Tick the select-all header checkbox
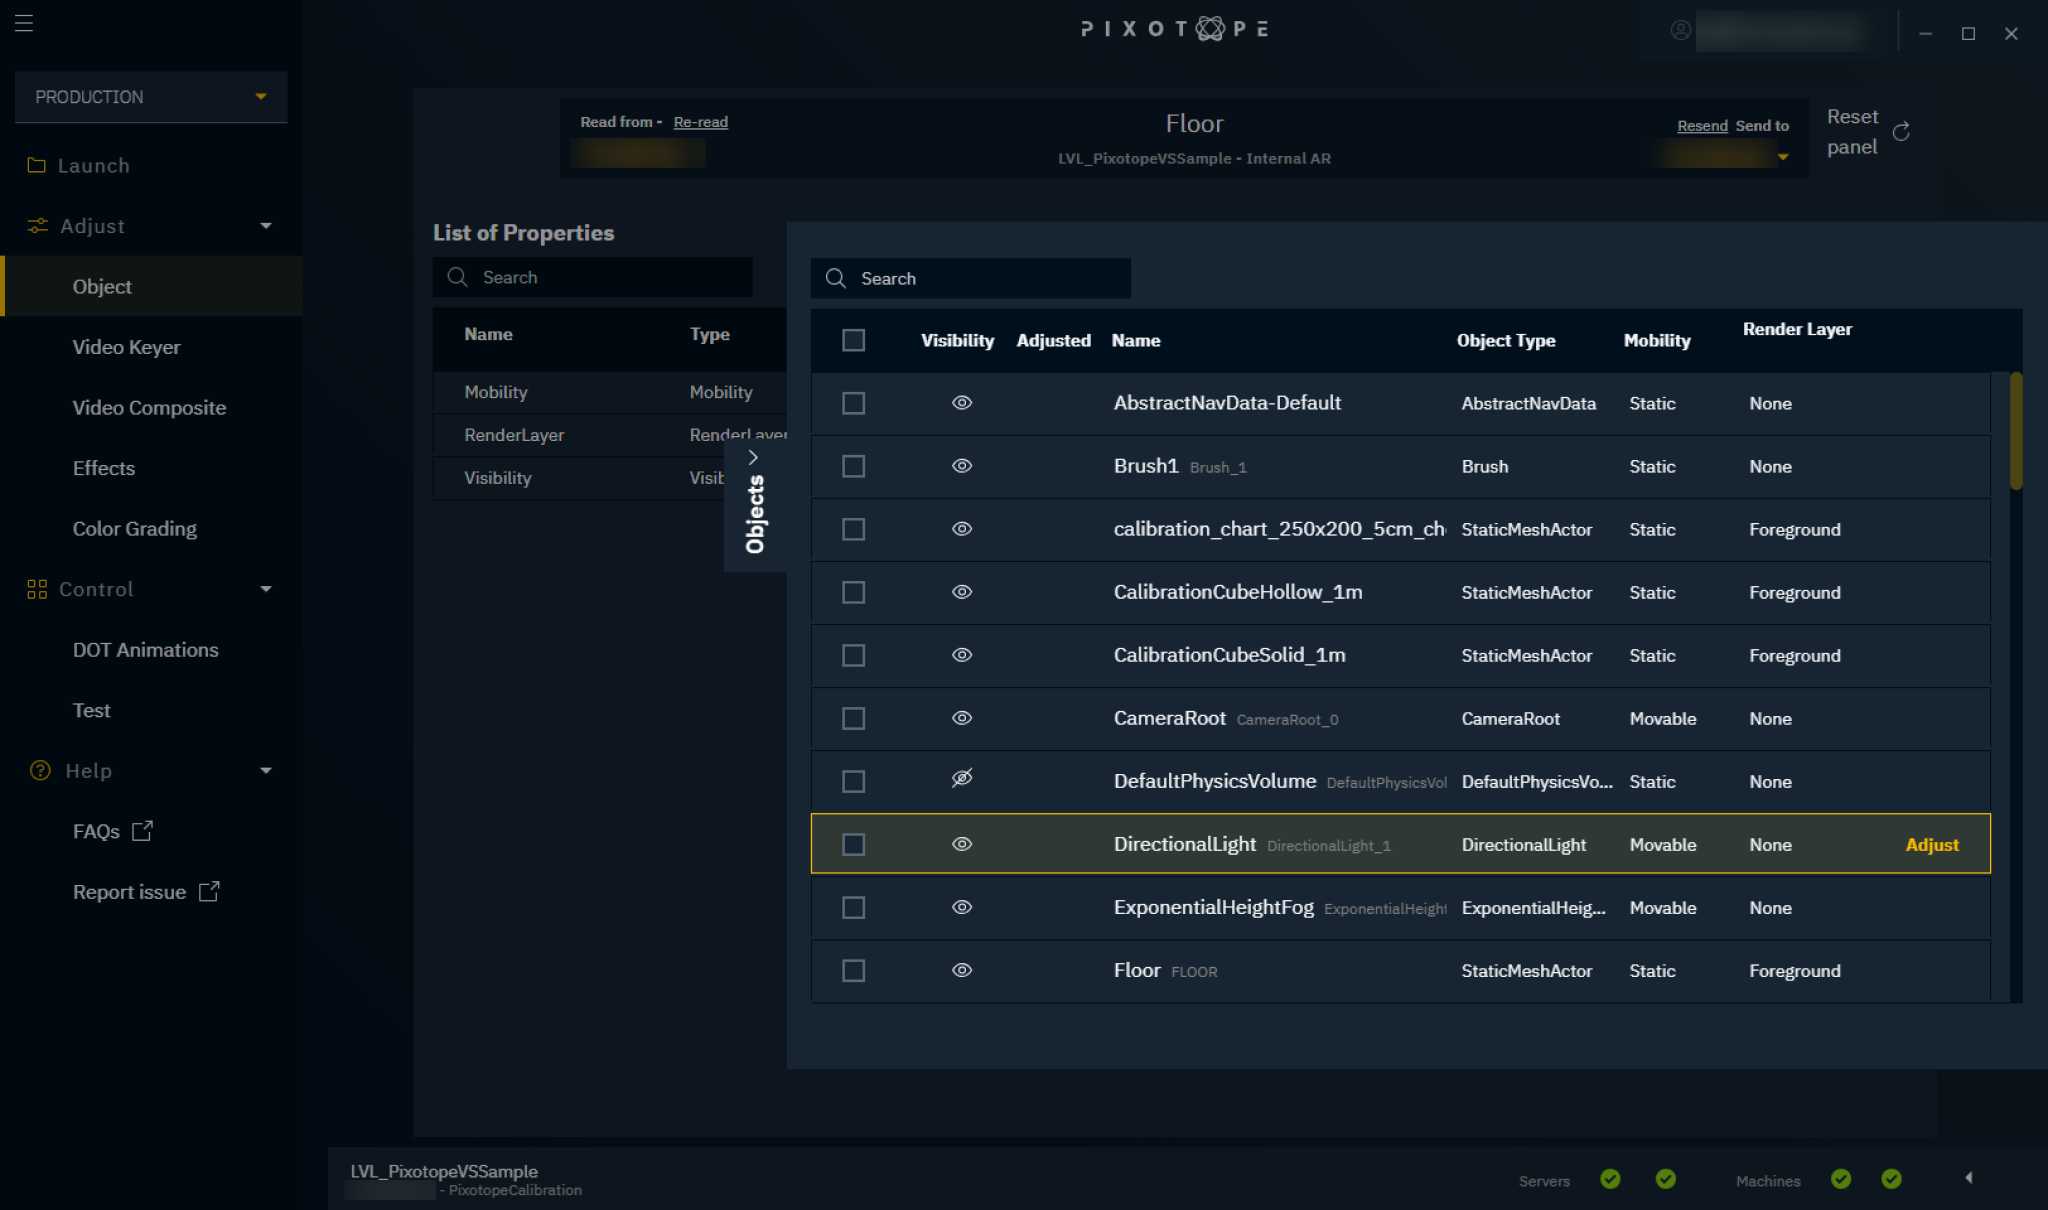Image resolution: width=2048 pixels, height=1210 pixels. pos(853,341)
